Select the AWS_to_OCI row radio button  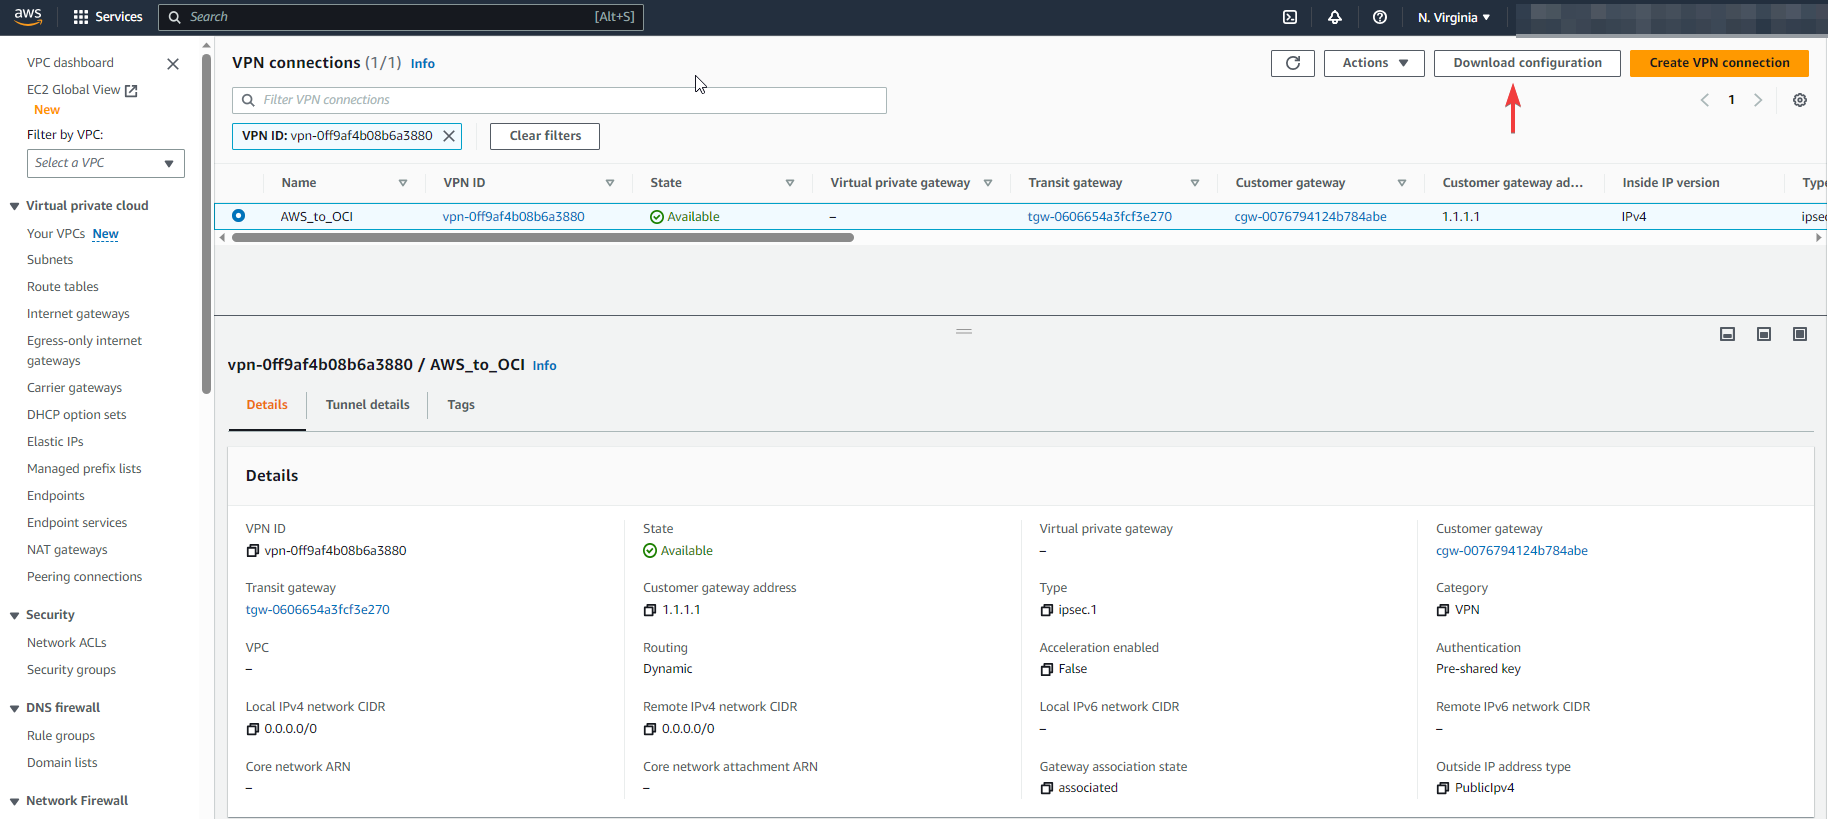tap(239, 216)
